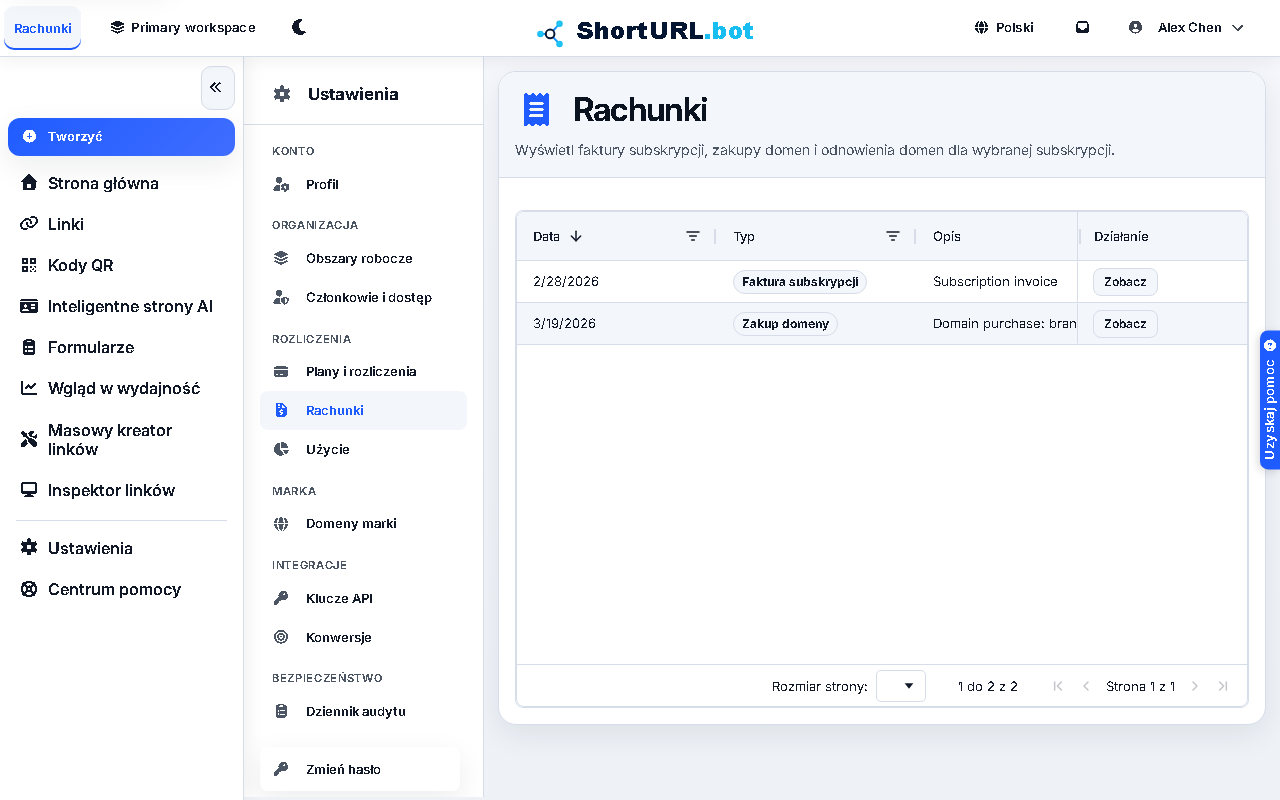1280x800 pixels.
Task: Click the home icon beside Strona główna
Action: (x=29, y=183)
